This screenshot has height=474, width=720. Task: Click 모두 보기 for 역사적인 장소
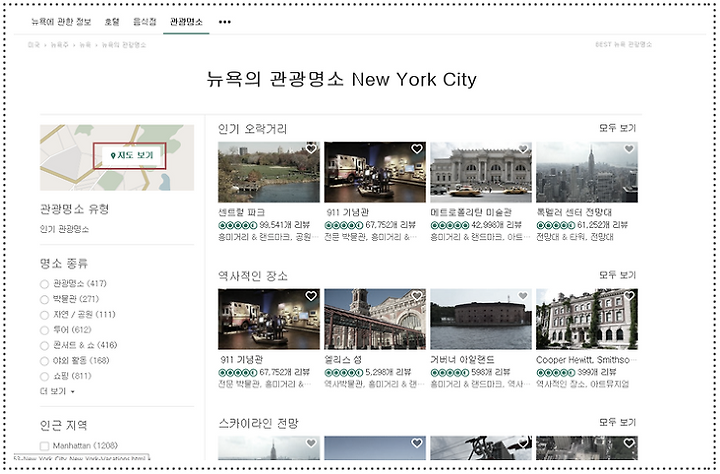(x=617, y=275)
